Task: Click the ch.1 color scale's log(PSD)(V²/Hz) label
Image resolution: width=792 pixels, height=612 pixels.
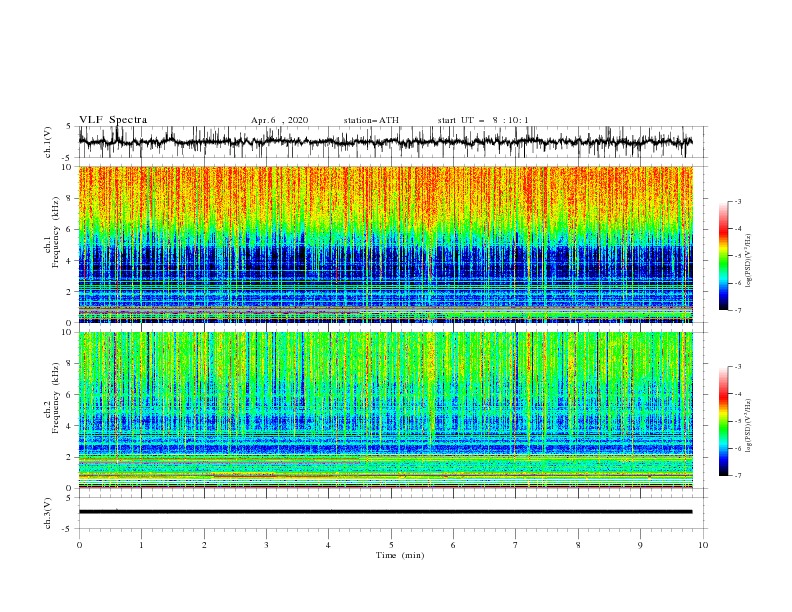Action: coord(749,261)
